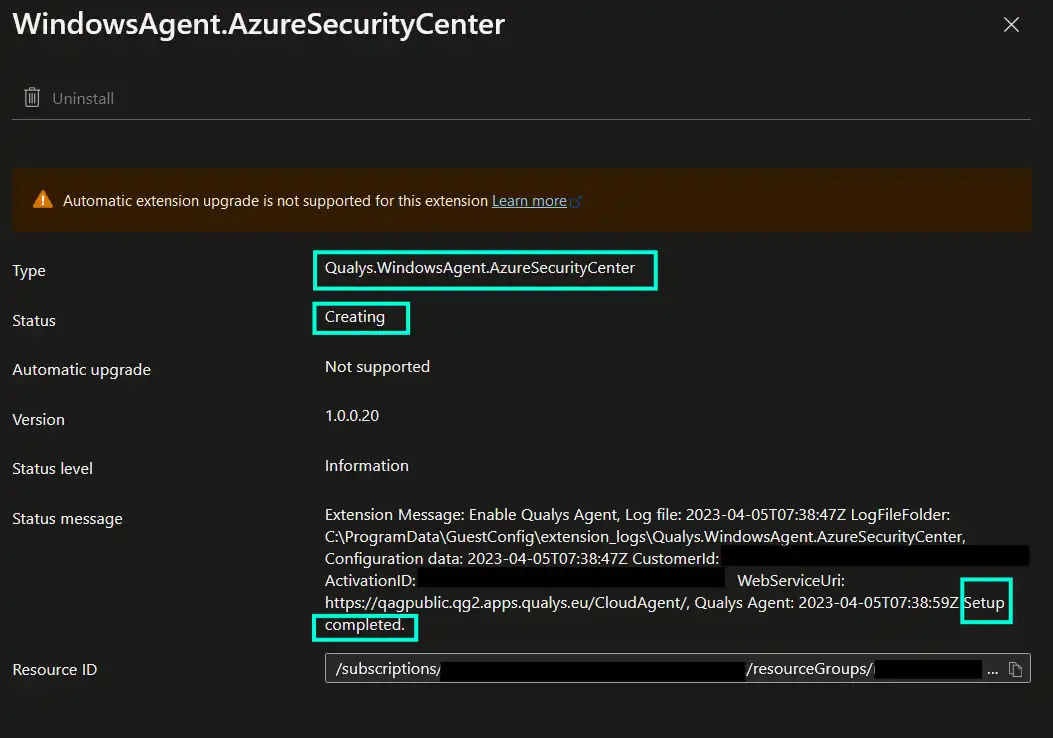Select the Not supported value
The width and height of the screenshot is (1053, 738).
(x=377, y=367)
